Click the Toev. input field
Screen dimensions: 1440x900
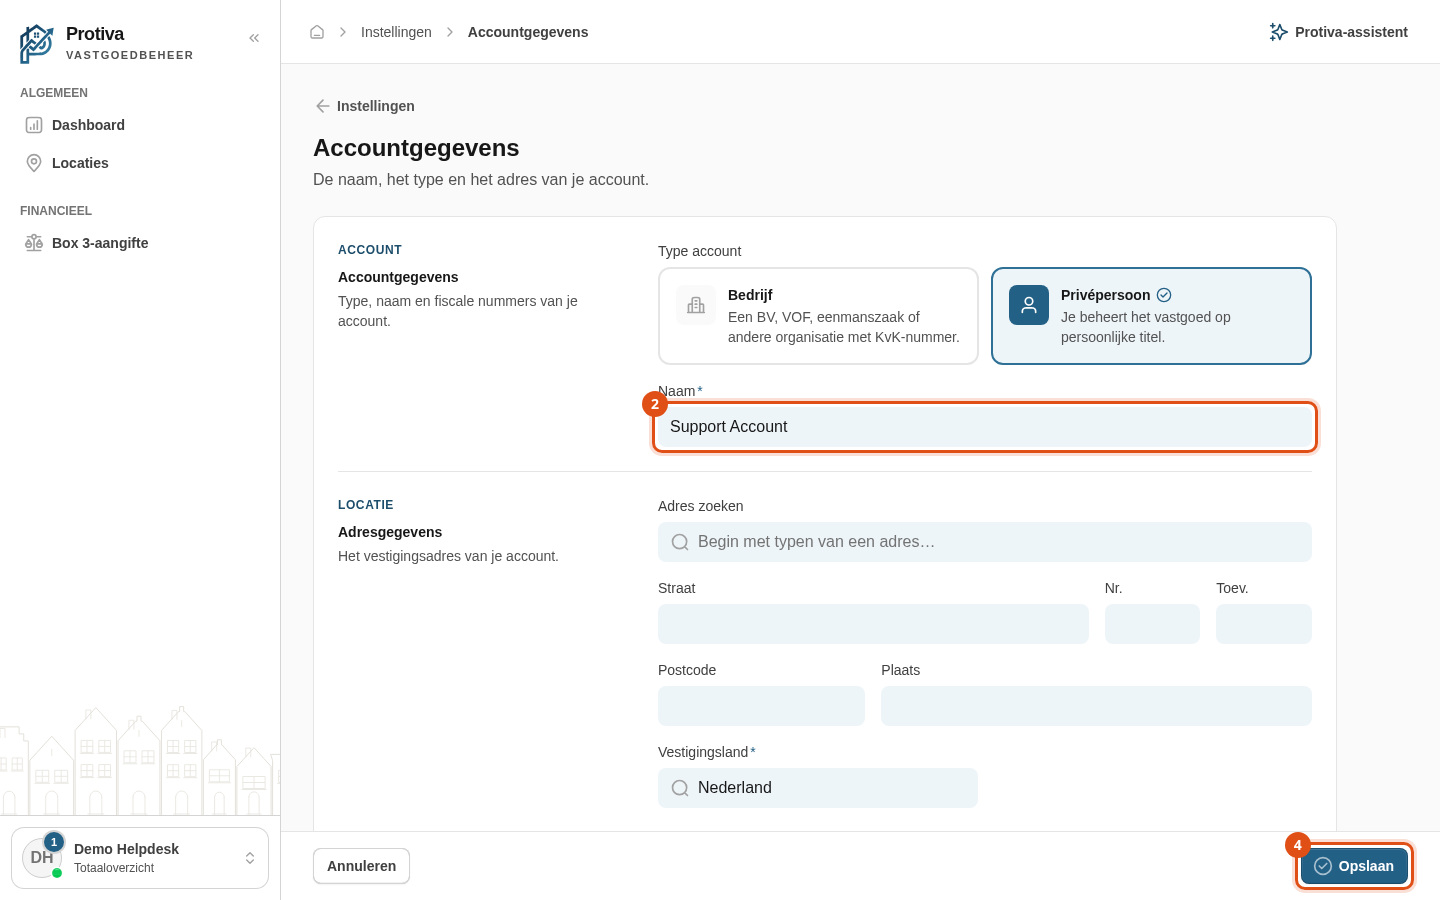click(1264, 624)
